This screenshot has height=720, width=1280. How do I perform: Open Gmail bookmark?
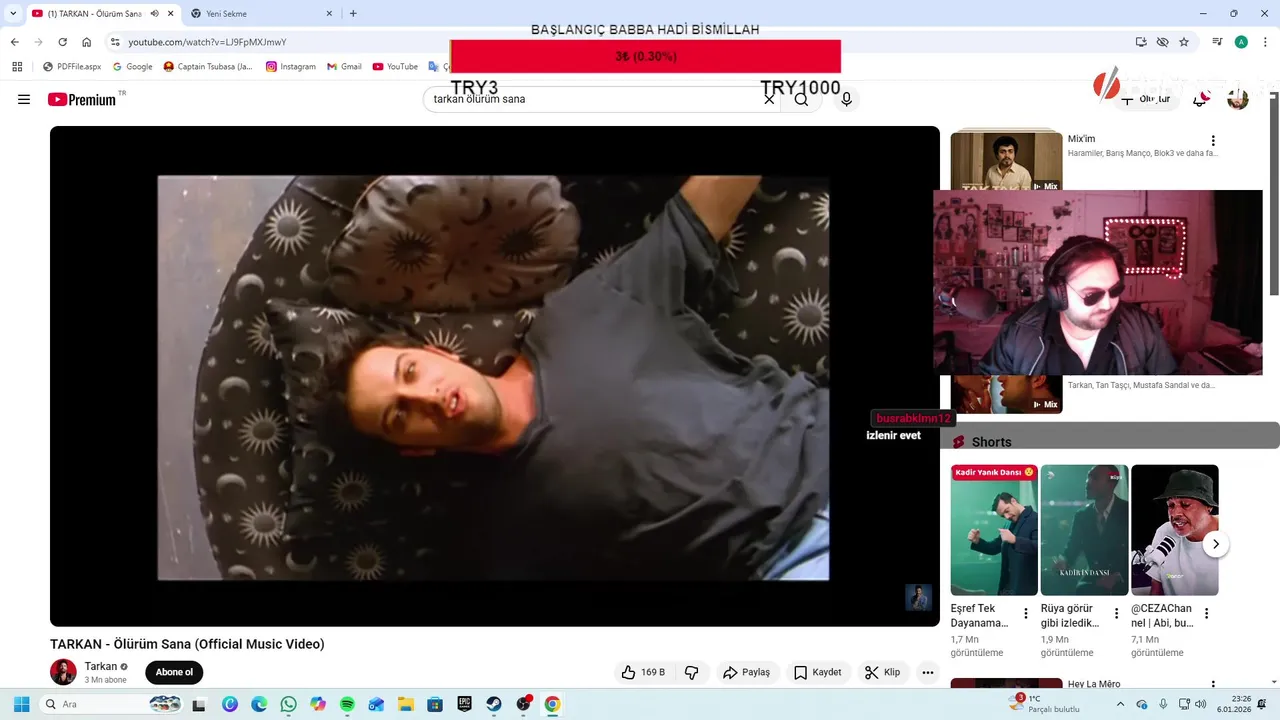(345, 66)
